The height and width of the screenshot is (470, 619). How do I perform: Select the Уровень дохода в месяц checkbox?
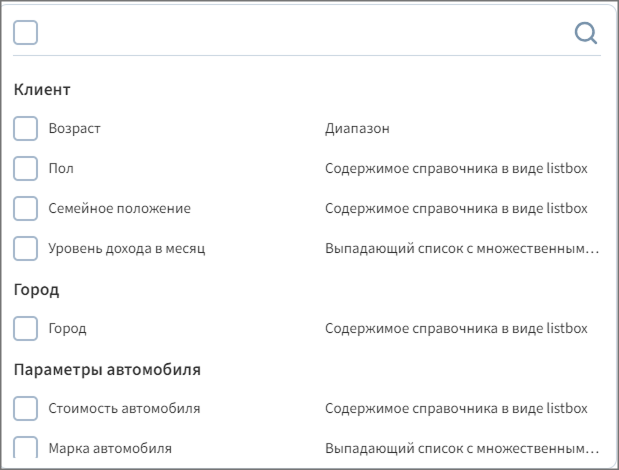pyautogui.click(x=26, y=249)
